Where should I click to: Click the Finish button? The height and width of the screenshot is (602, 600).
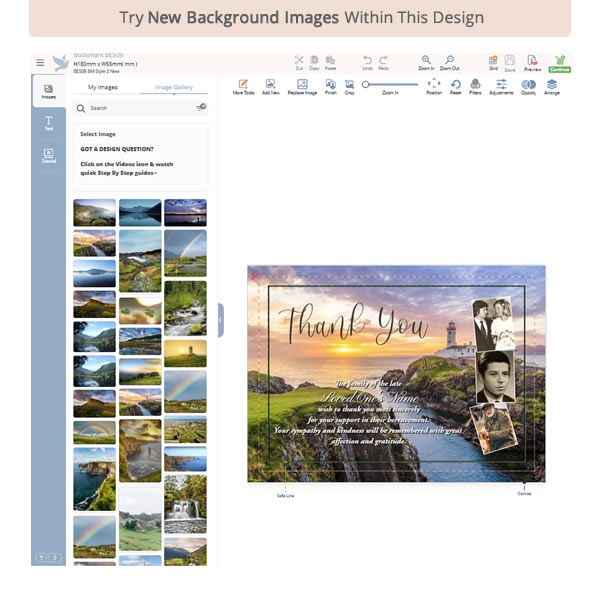coord(330,85)
